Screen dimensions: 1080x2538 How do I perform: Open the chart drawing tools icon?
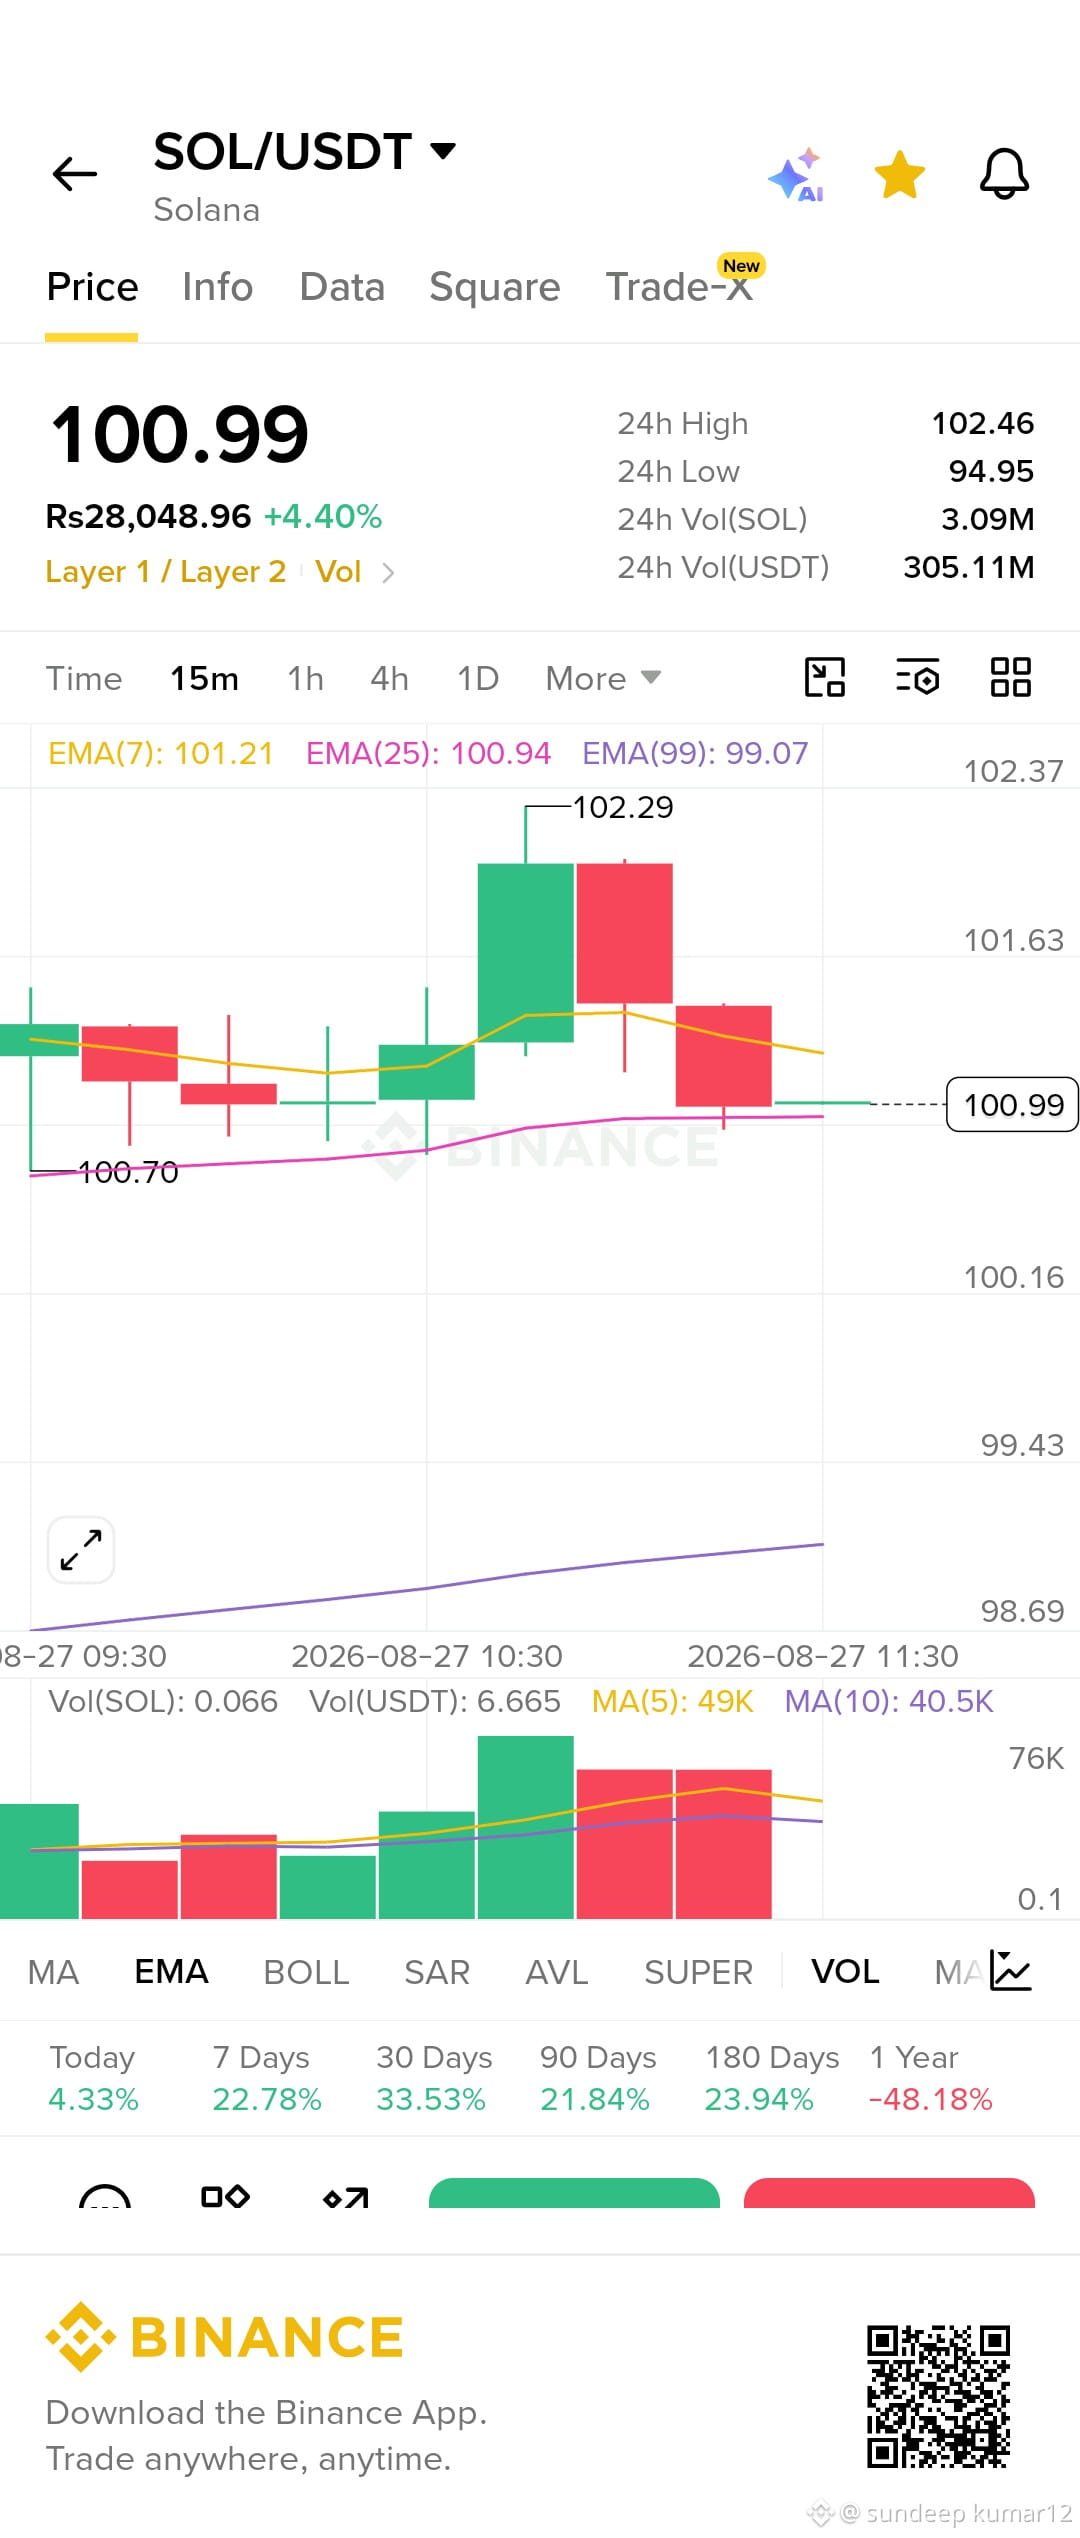[825, 677]
